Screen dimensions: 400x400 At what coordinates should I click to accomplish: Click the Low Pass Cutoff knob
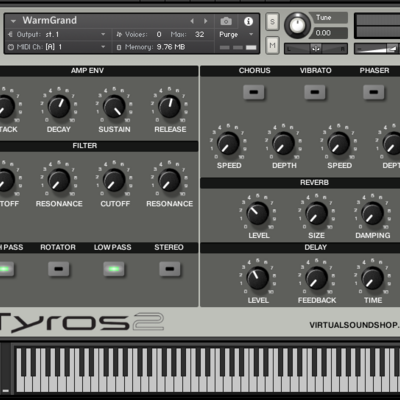[114, 180]
